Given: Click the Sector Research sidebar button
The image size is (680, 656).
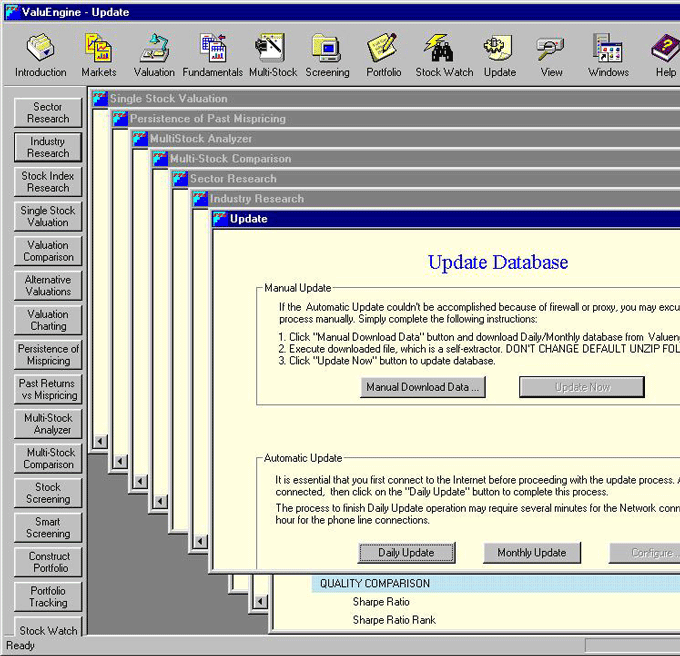Looking at the screenshot, I should pyautogui.click(x=48, y=113).
